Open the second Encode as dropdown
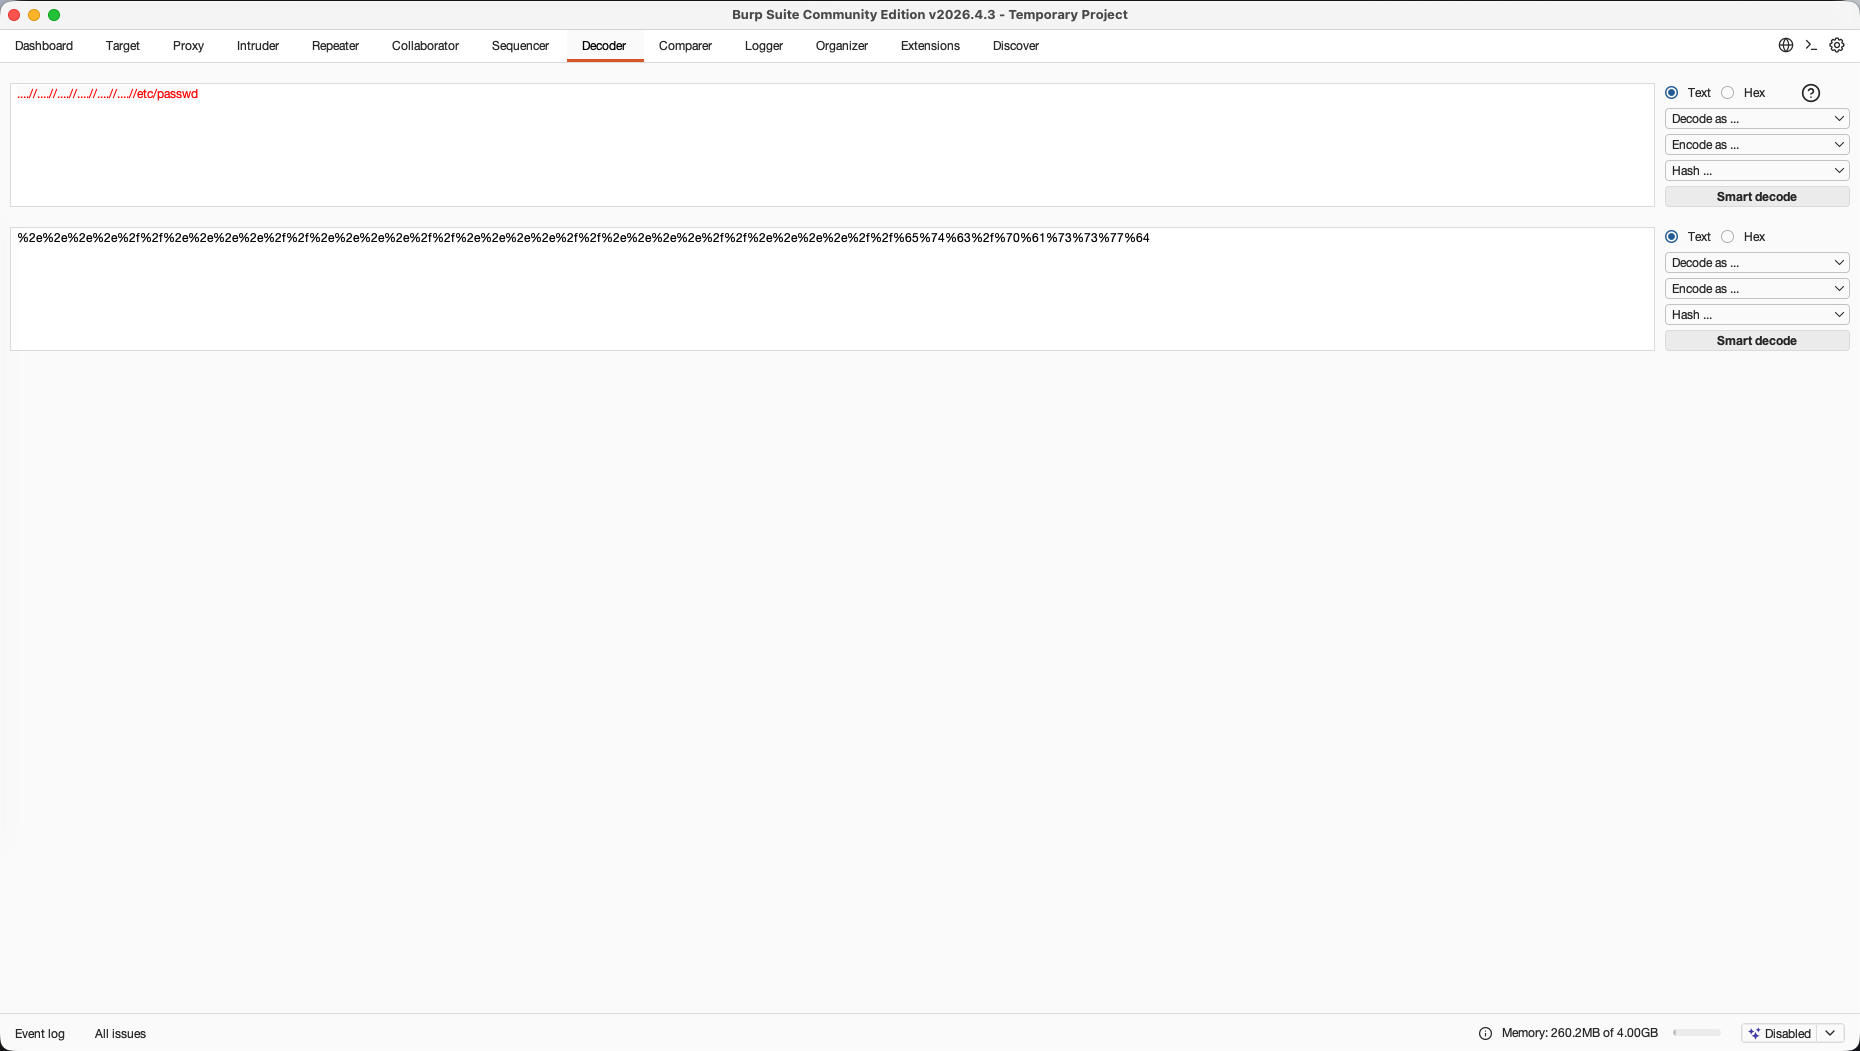 pyautogui.click(x=1757, y=289)
